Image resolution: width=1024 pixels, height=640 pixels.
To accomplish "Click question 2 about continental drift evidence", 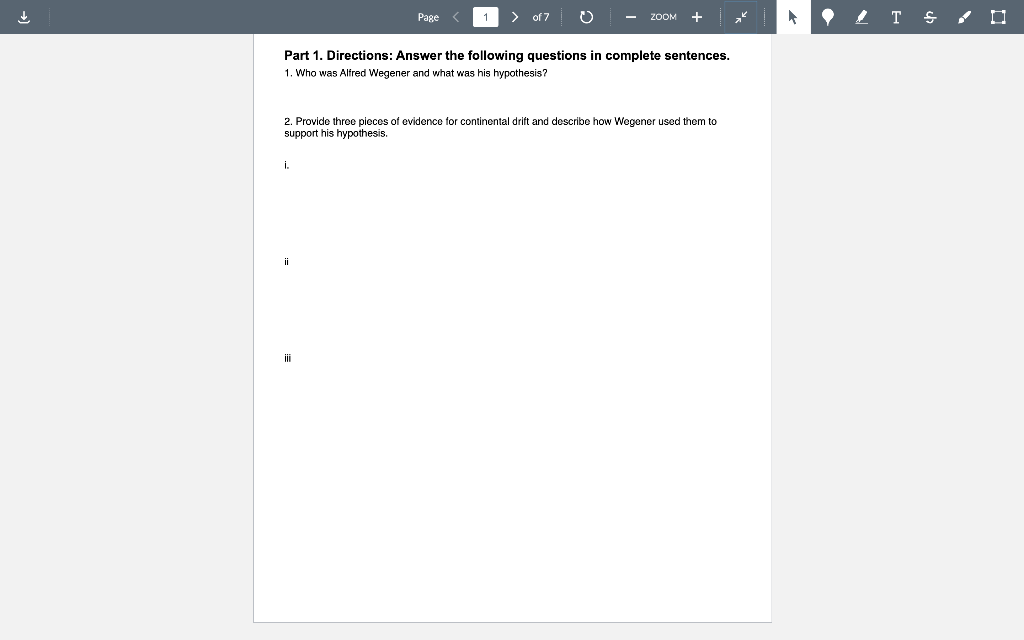I will coord(500,127).
